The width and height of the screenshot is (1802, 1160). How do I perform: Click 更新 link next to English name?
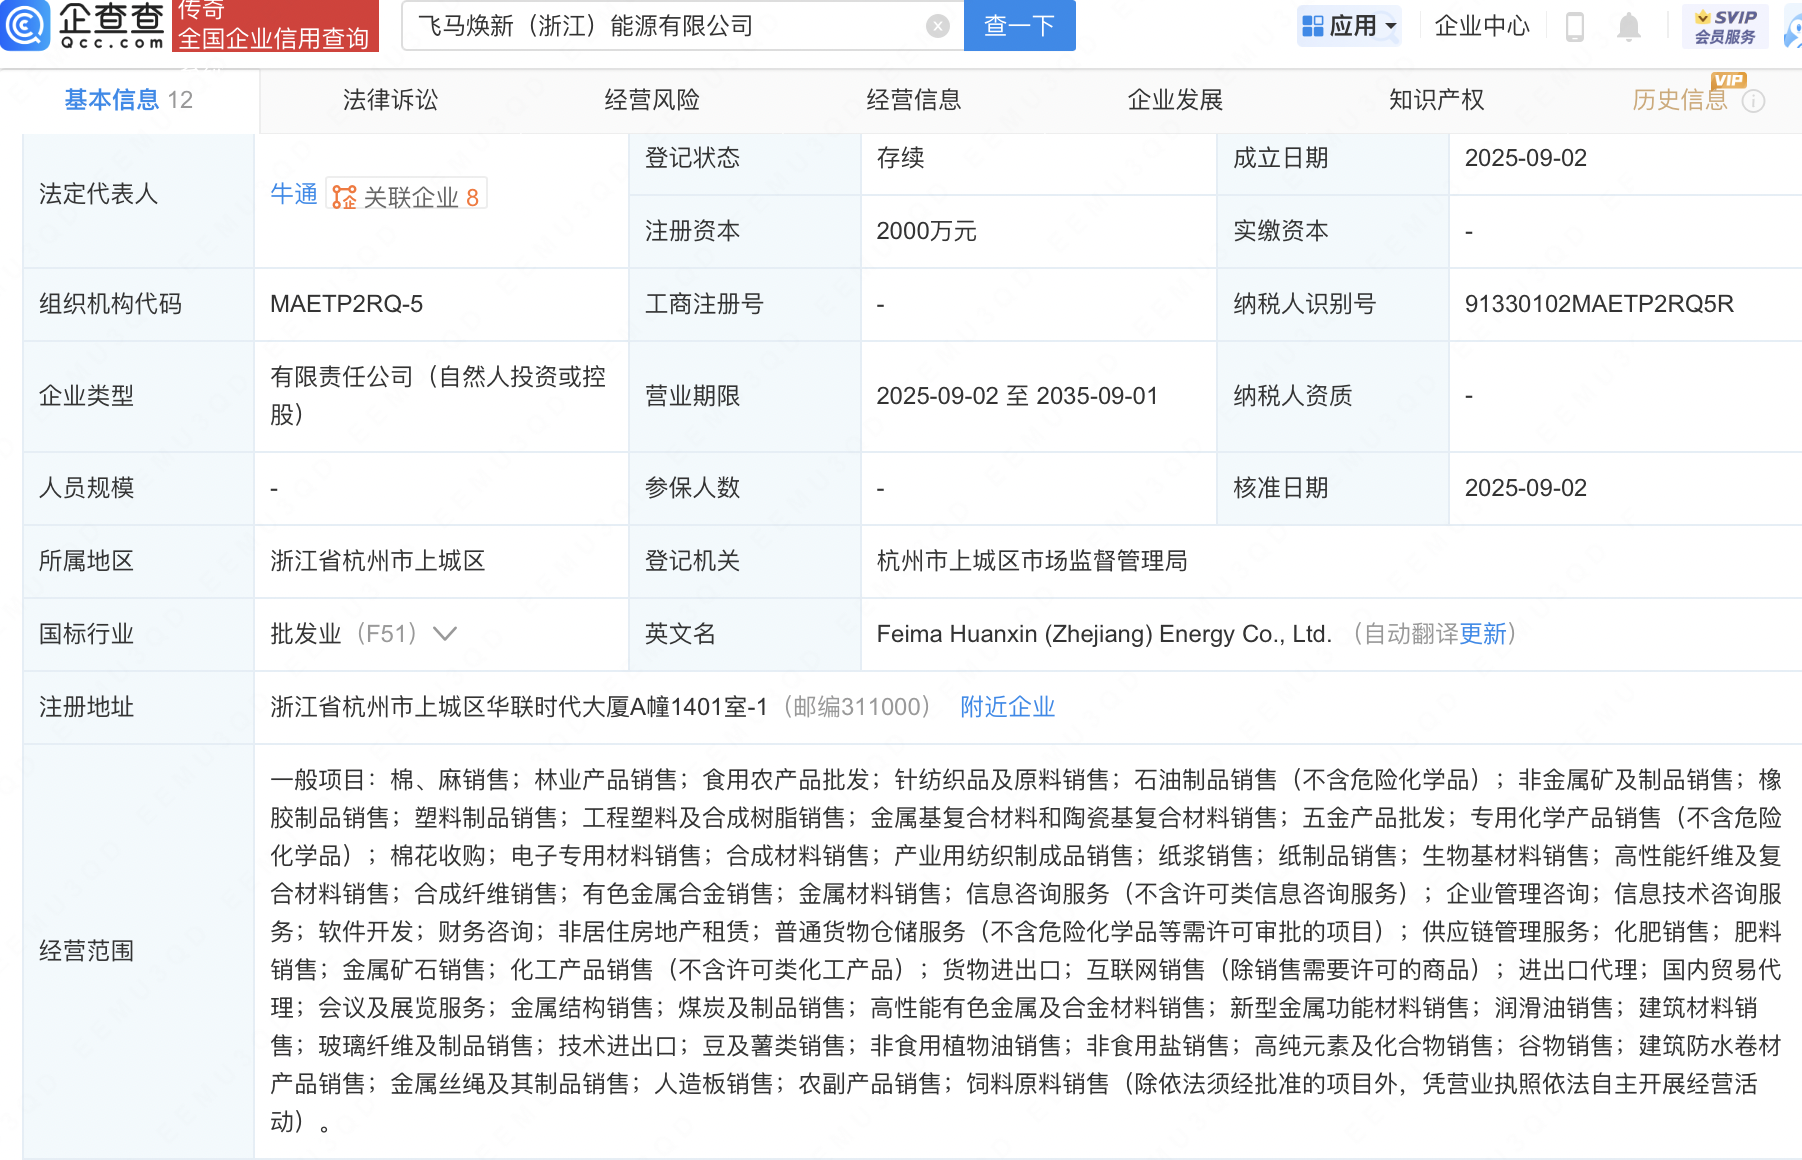(x=1483, y=634)
